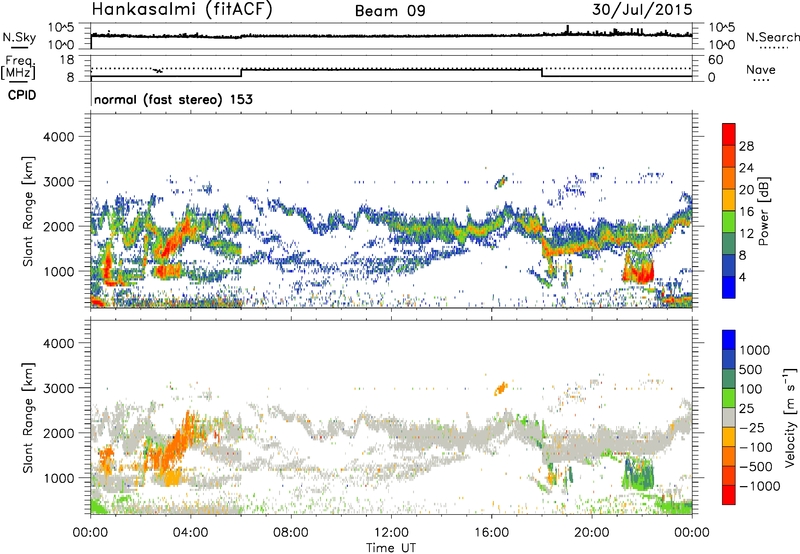Click the frequency step-up at 06:00 in Freq panel
Viewport: 800px width, 554px height.
coord(241,73)
